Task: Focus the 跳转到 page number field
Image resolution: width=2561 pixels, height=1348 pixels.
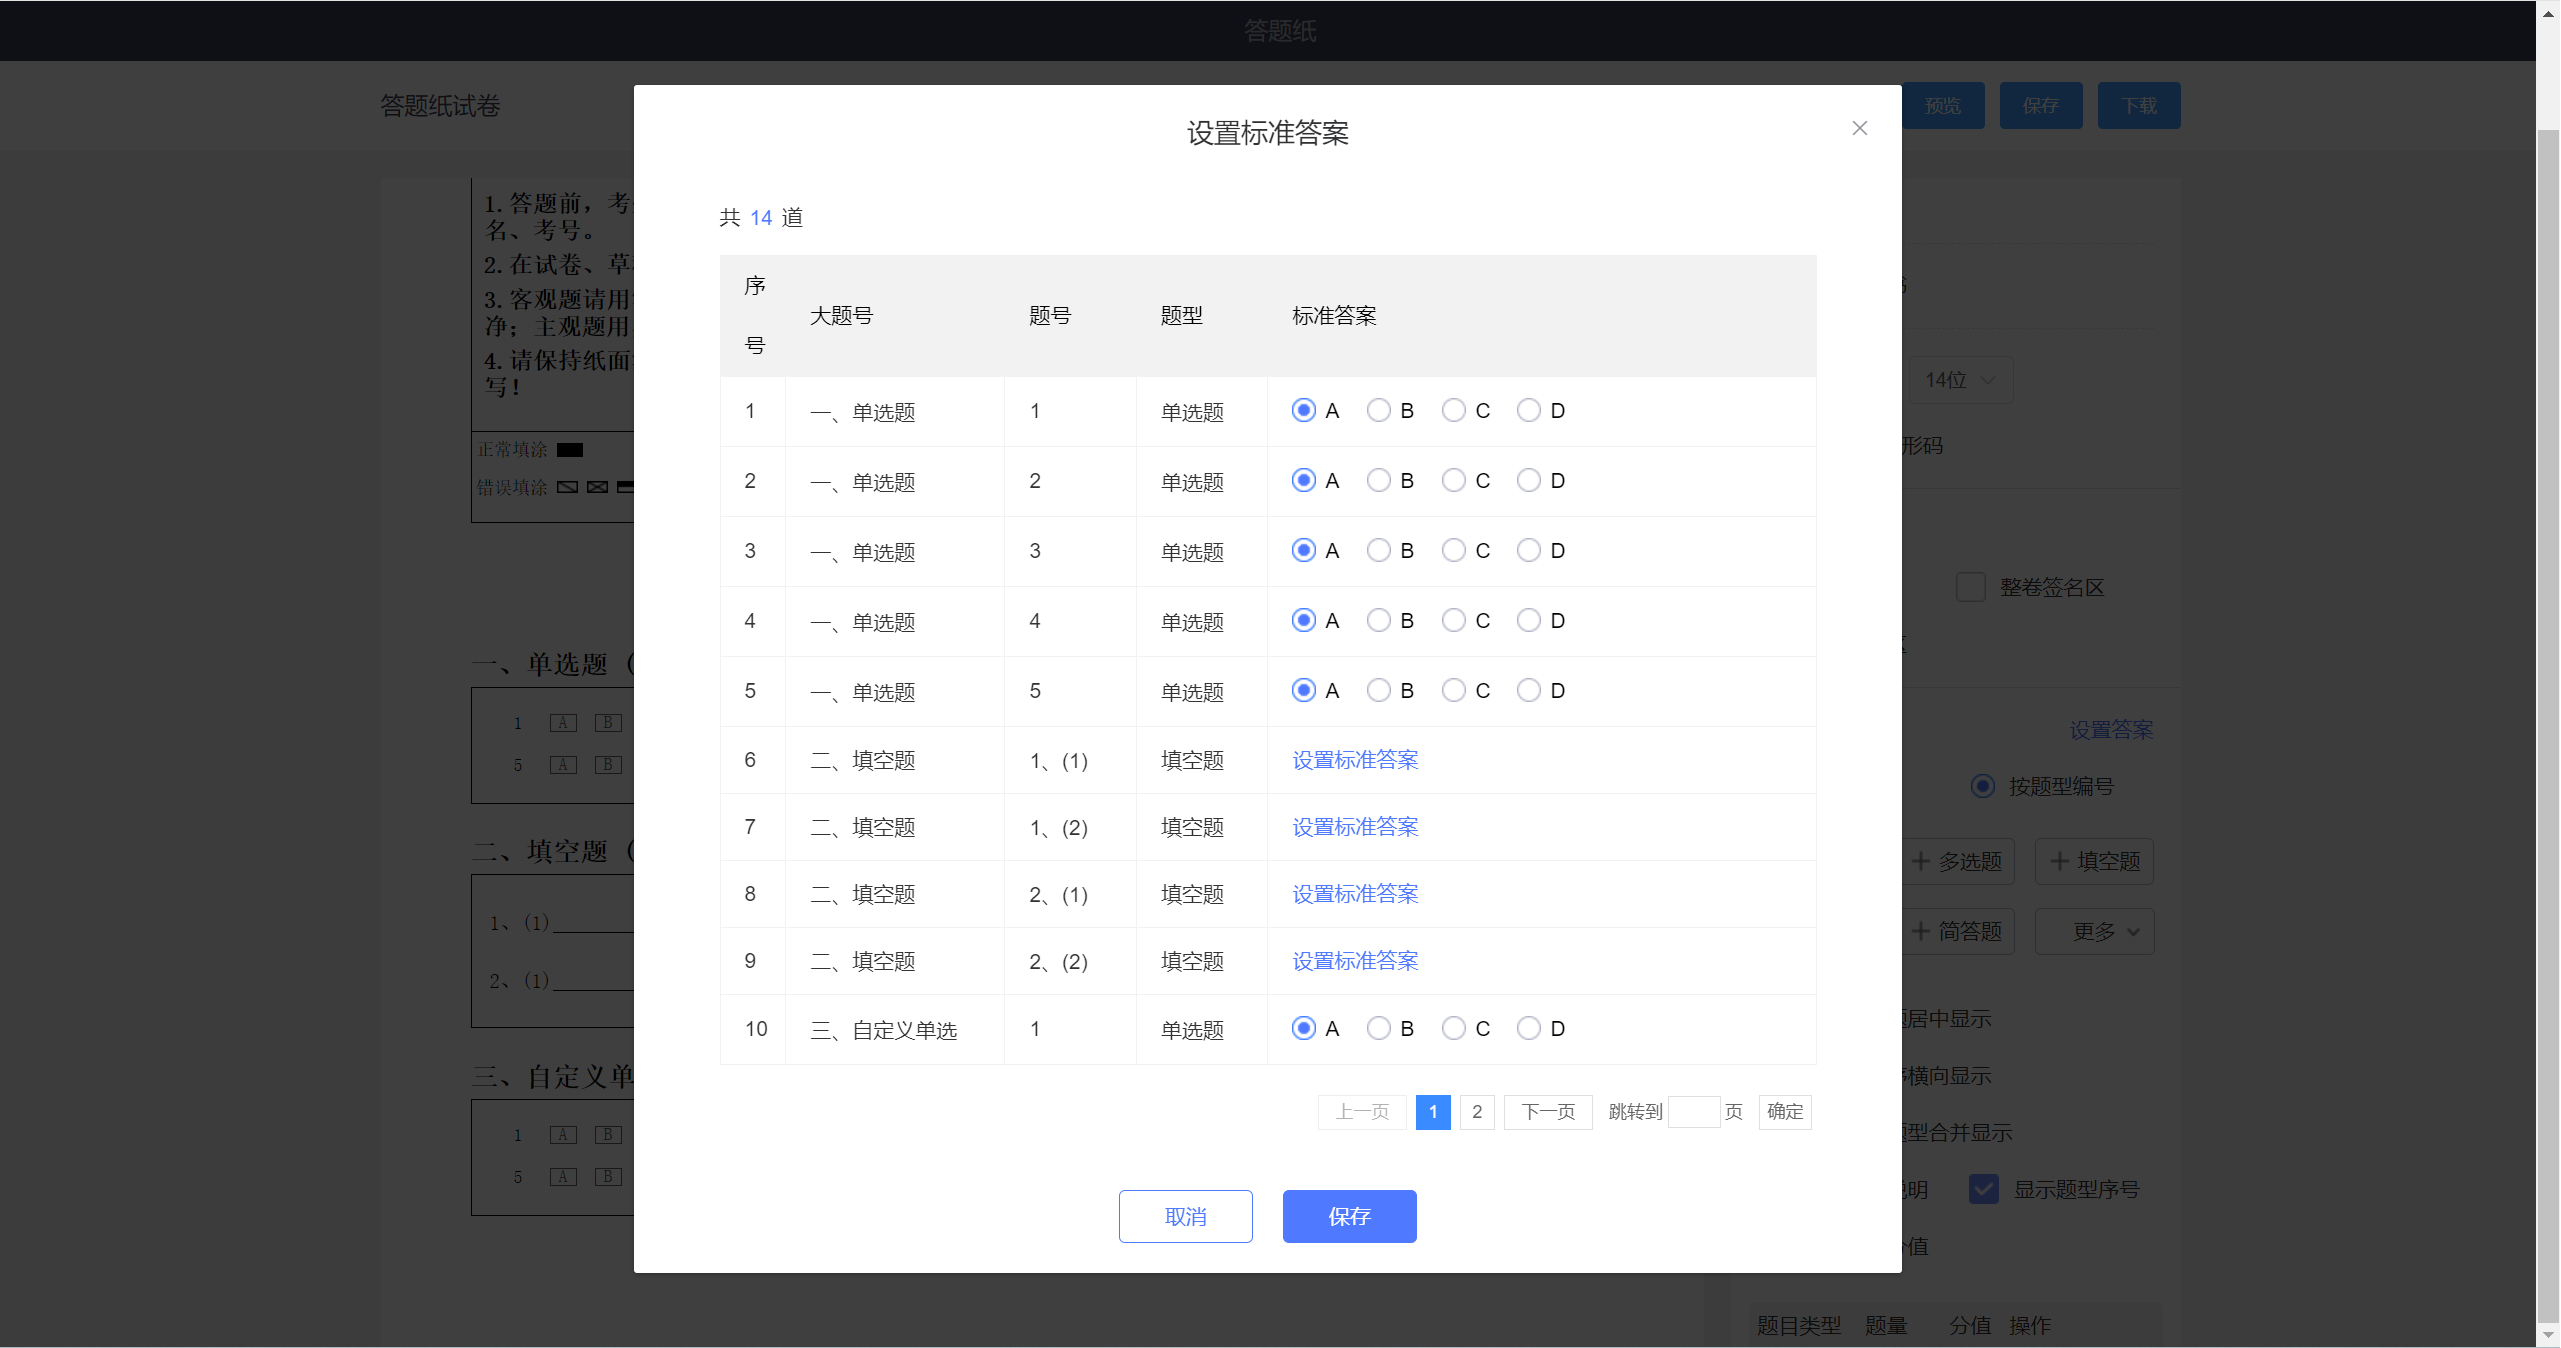Action: (1694, 1112)
